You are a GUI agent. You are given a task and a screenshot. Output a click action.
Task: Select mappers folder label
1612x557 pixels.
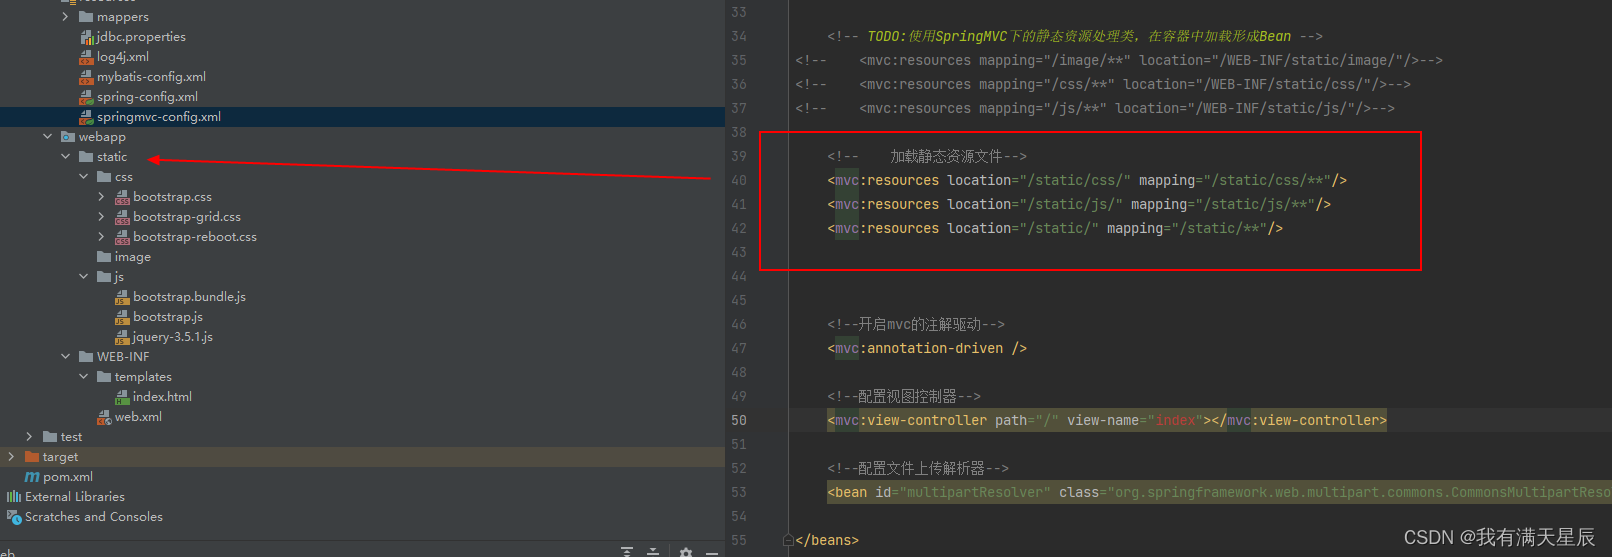(123, 17)
